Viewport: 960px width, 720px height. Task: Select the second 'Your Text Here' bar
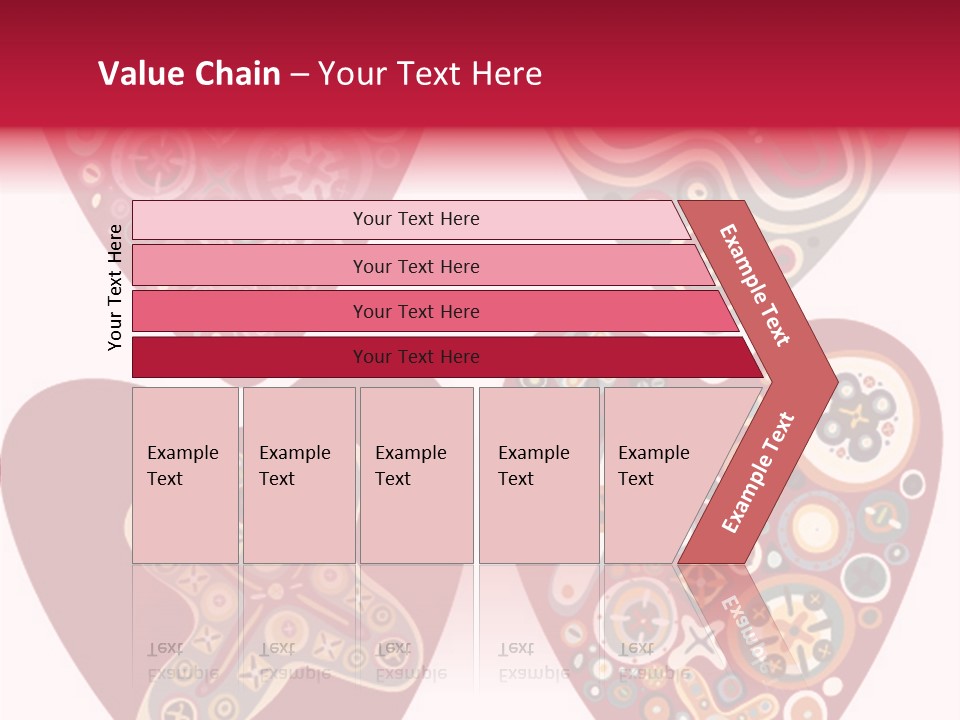422,266
